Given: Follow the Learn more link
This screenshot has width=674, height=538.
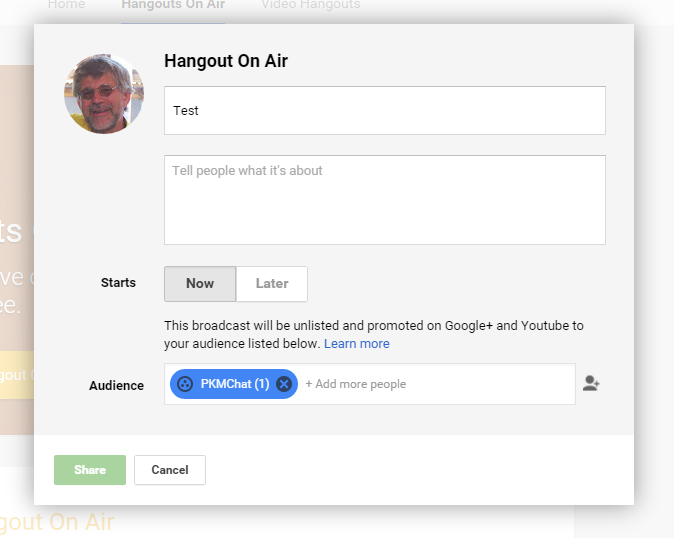Looking at the screenshot, I should pos(357,344).
